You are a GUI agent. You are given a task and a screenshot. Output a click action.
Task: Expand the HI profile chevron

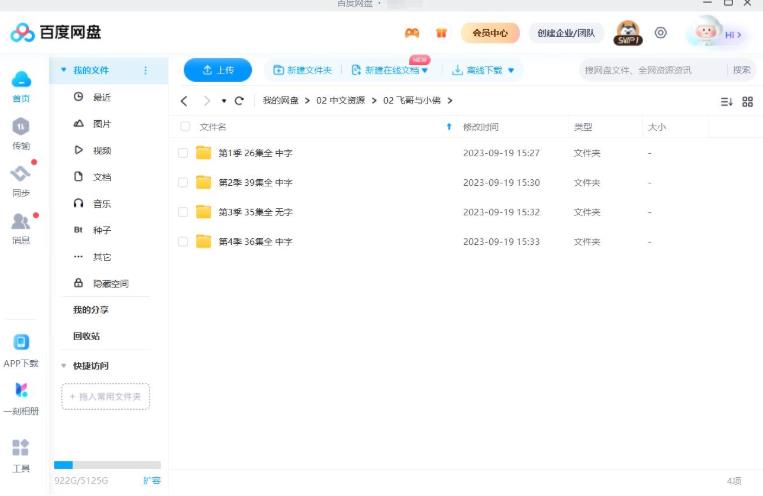tap(739, 35)
